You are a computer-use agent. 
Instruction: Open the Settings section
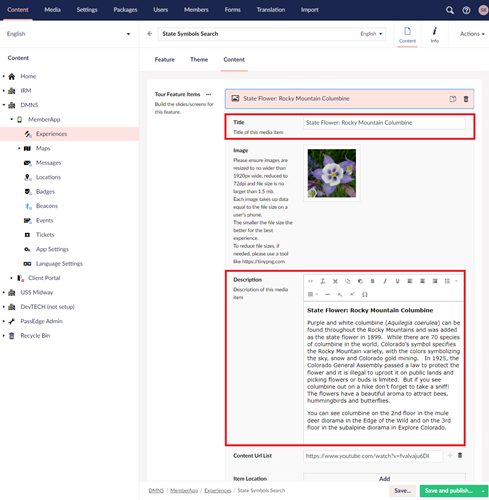87,10
